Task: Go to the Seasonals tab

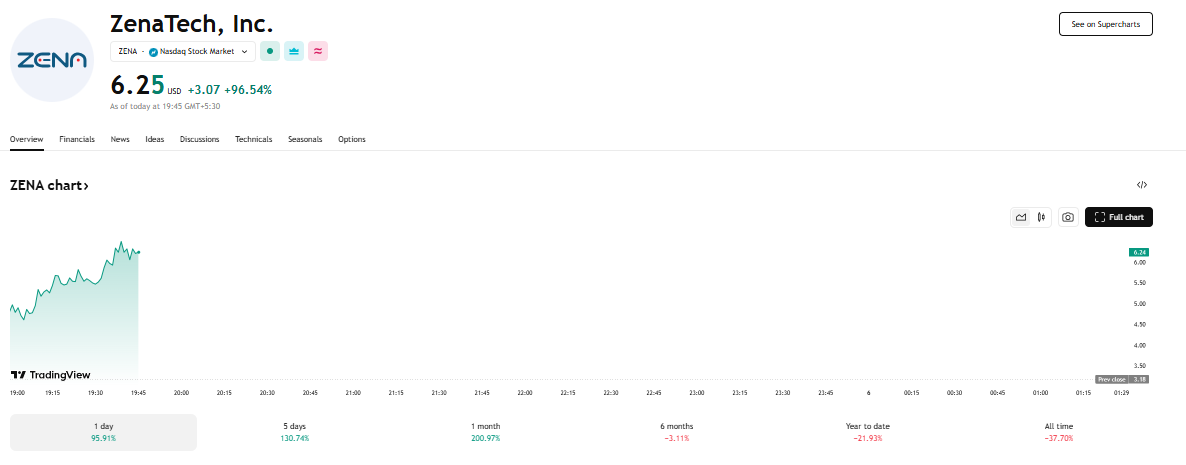Action: [x=305, y=139]
